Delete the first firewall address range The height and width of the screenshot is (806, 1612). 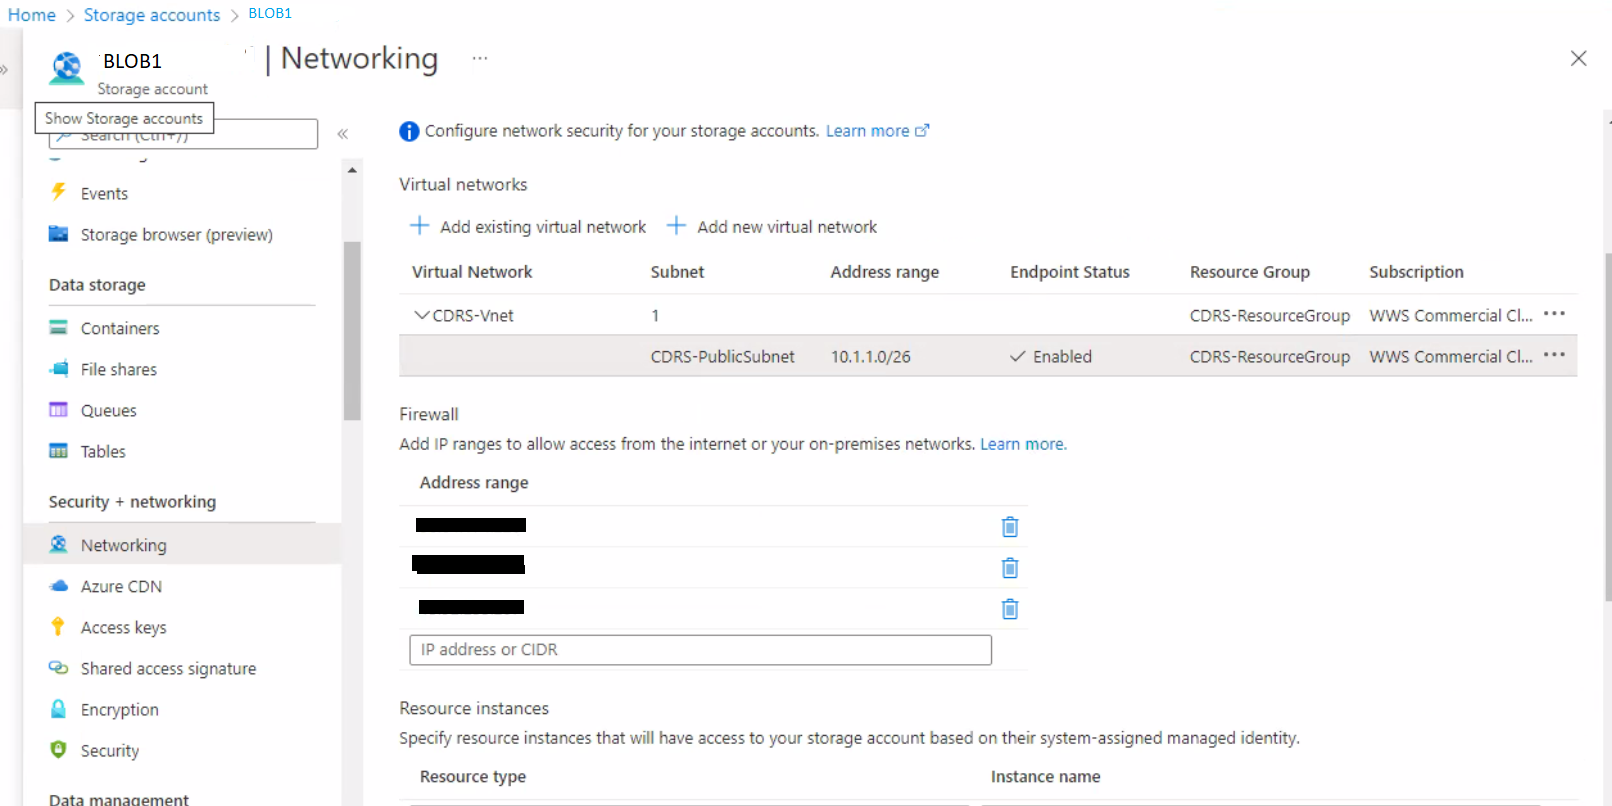click(1010, 527)
